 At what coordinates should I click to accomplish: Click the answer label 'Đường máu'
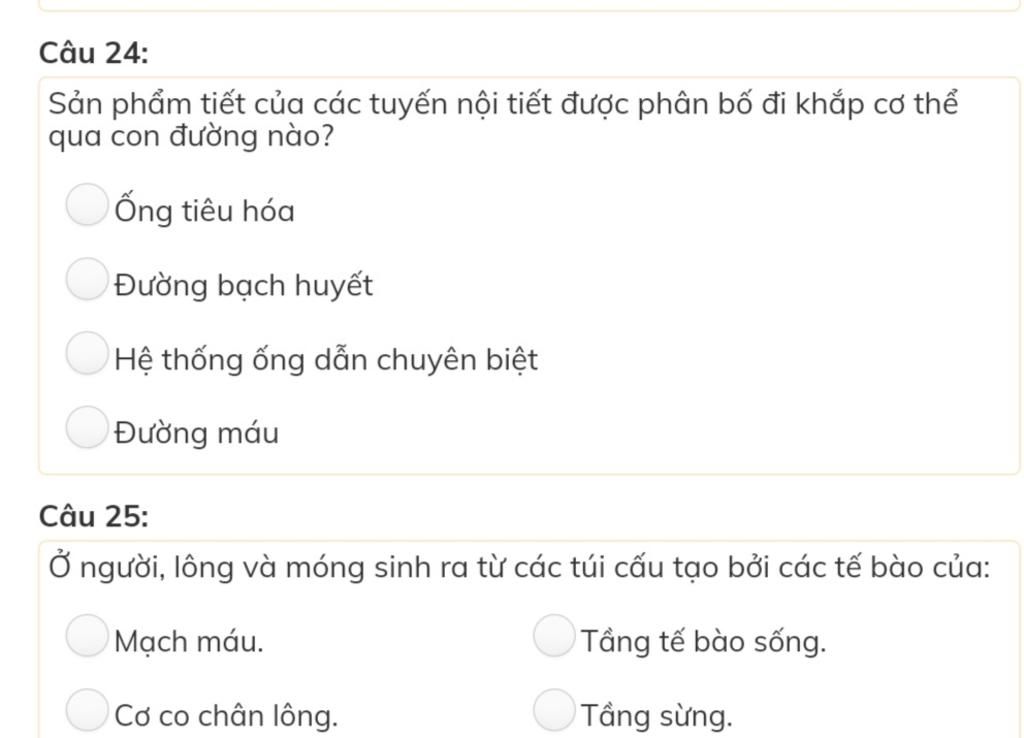197,432
